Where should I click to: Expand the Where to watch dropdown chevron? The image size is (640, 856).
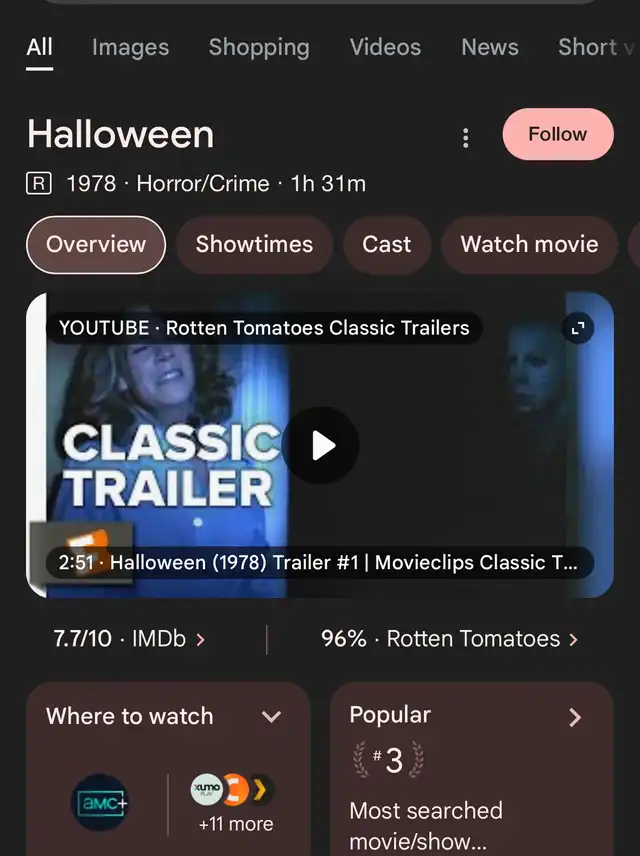[x=271, y=716]
